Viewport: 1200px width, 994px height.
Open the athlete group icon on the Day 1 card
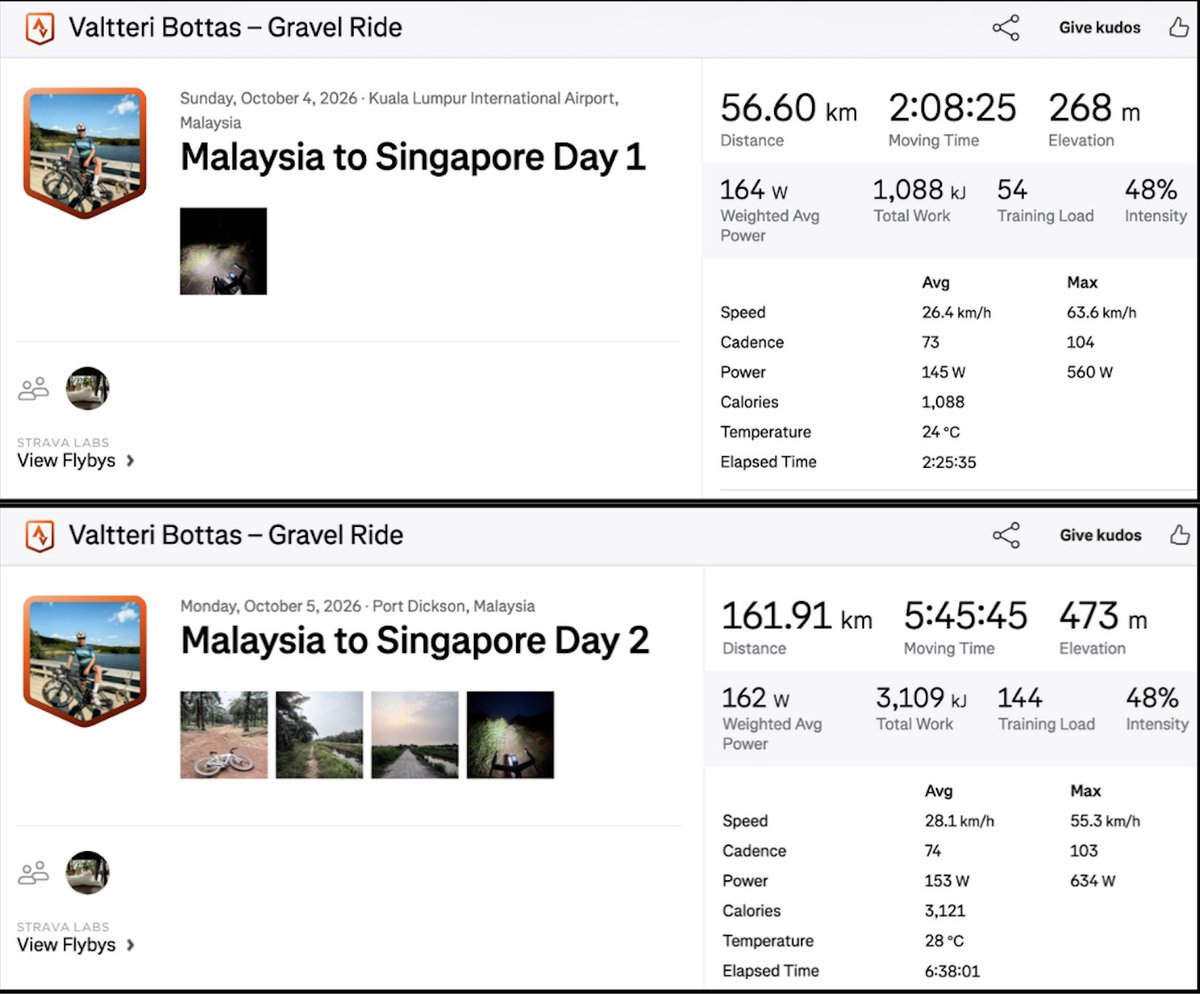34,388
